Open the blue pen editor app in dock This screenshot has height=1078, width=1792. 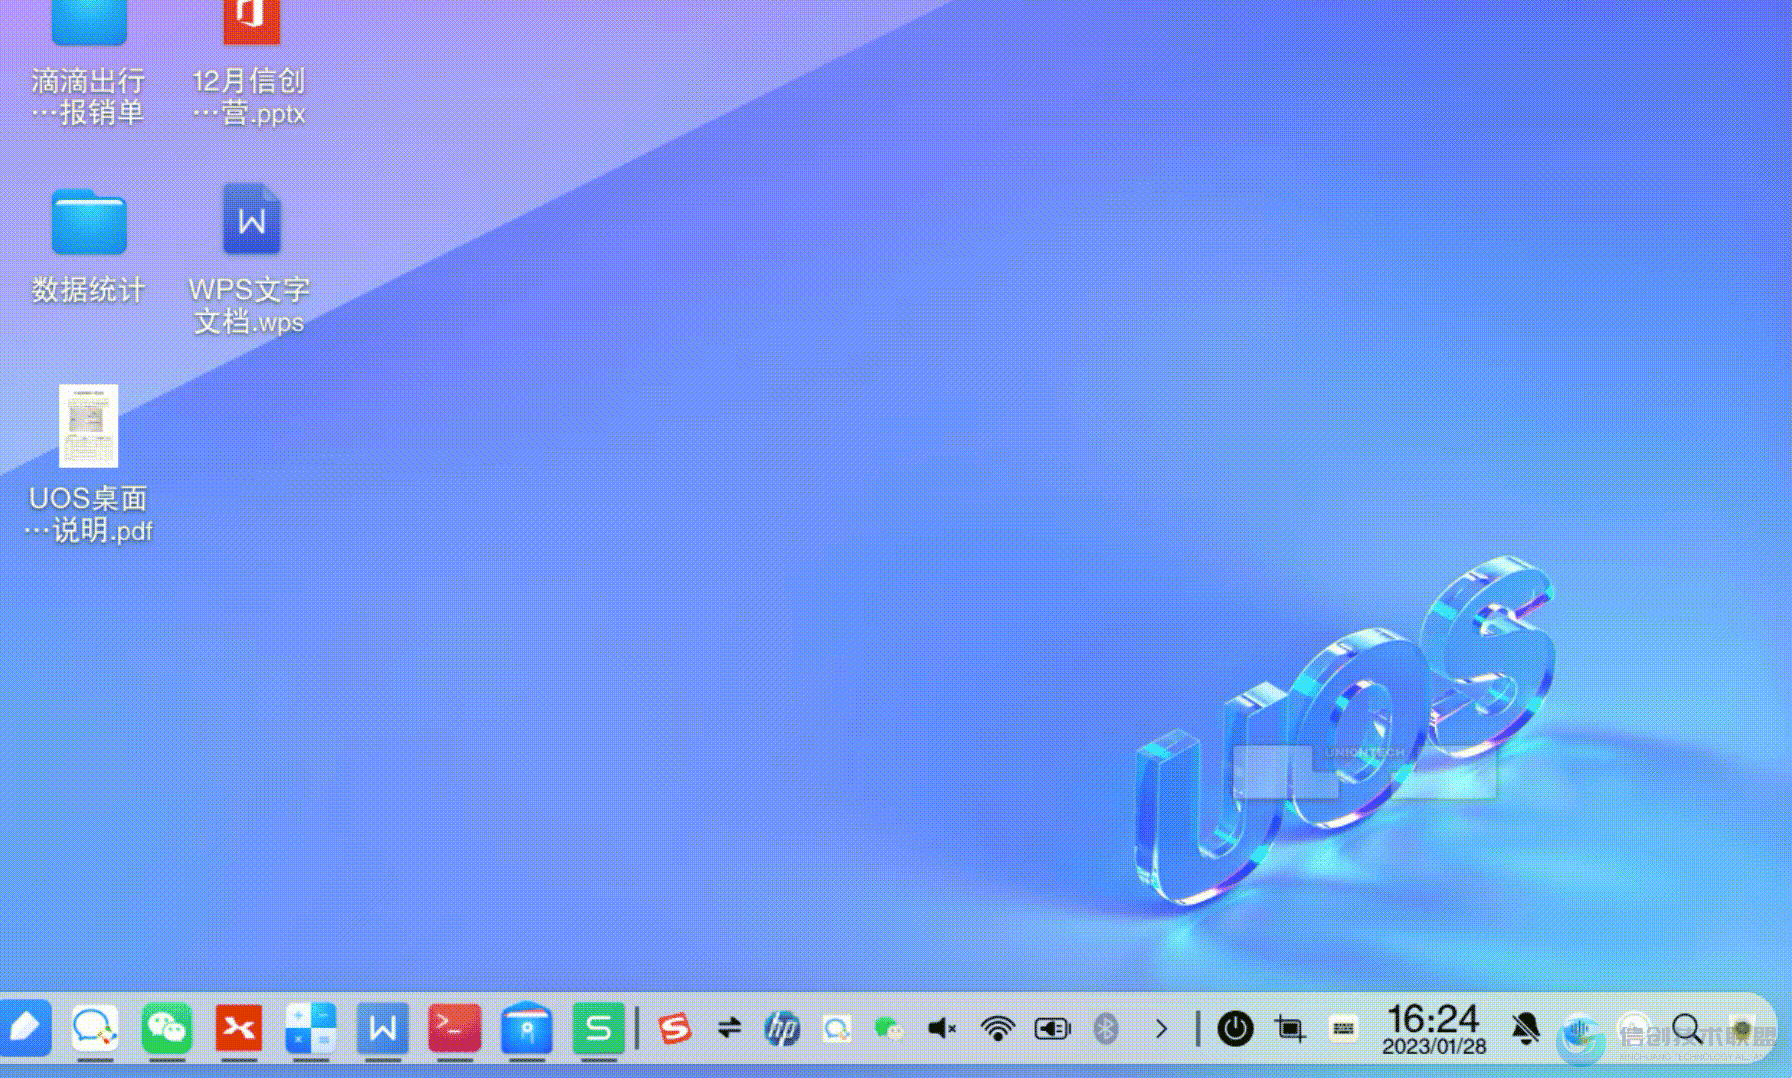point(24,1028)
